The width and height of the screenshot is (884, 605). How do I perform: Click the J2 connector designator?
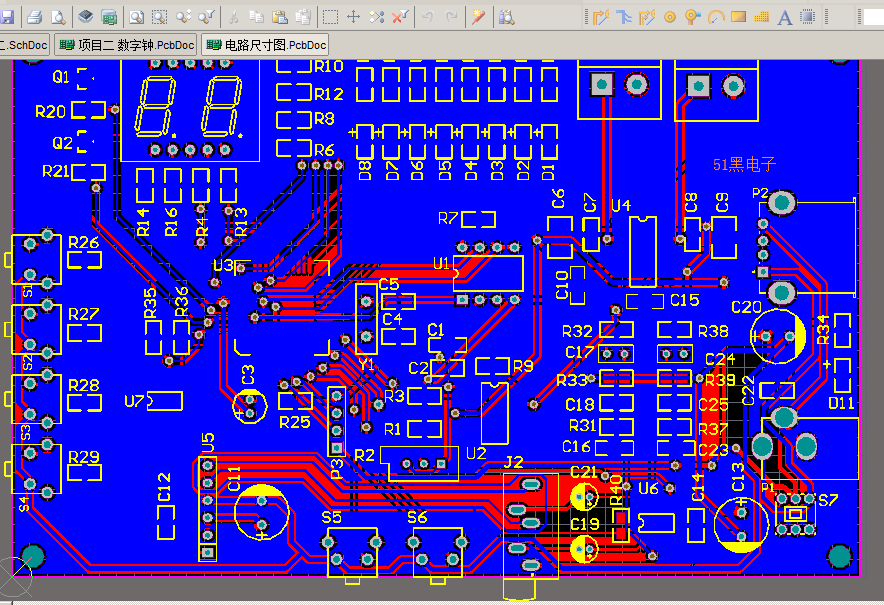coord(513,463)
